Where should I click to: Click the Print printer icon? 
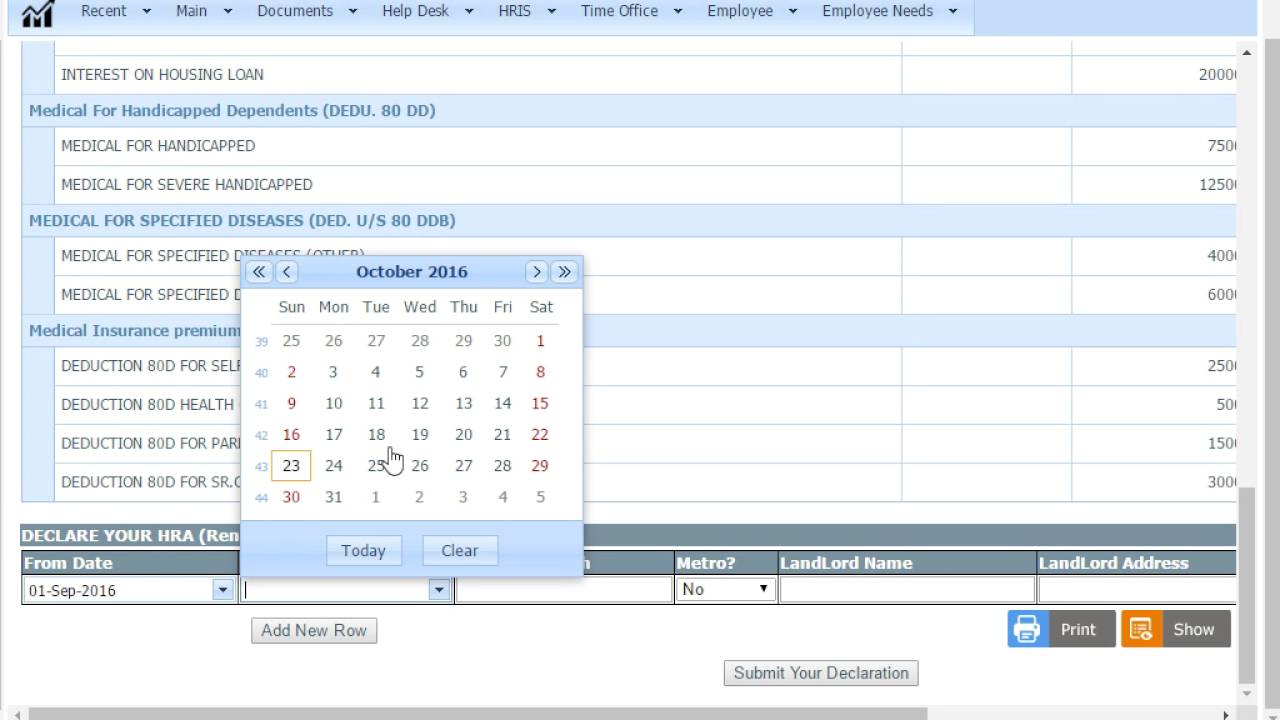pyautogui.click(x=1027, y=629)
